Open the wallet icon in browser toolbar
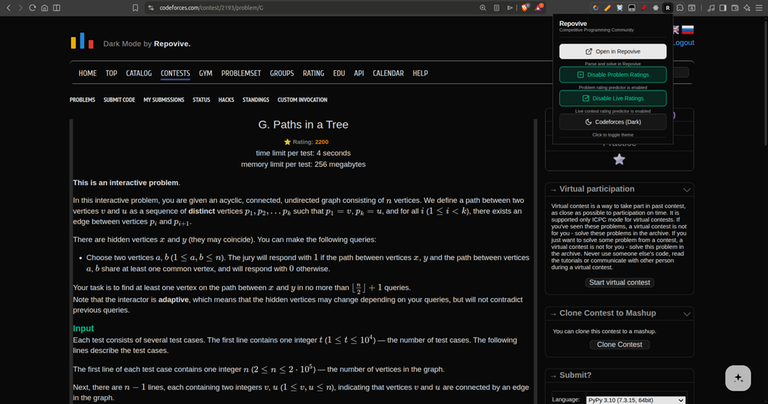The height and width of the screenshot is (404, 768). tap(735, 8)
